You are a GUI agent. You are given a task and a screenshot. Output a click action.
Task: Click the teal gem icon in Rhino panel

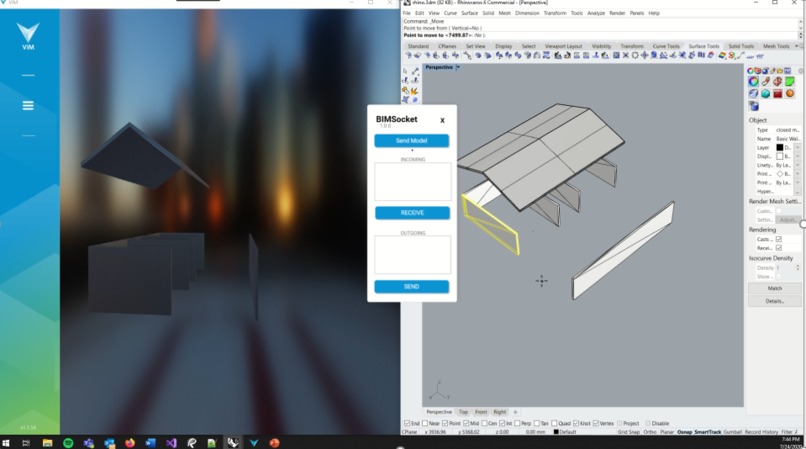(765, 94)
